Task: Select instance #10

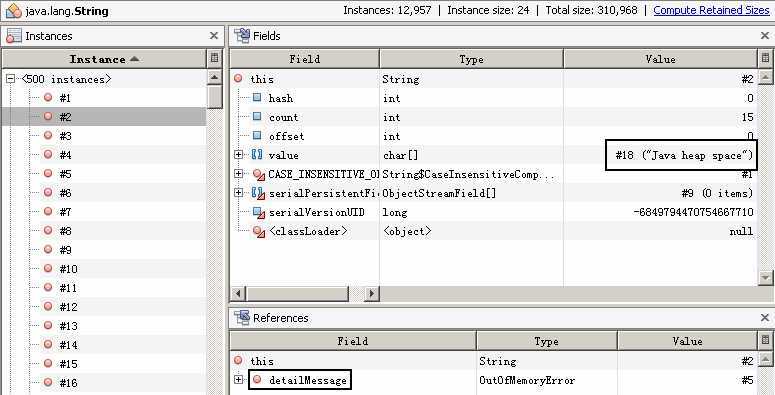Action: pos(68,268)
